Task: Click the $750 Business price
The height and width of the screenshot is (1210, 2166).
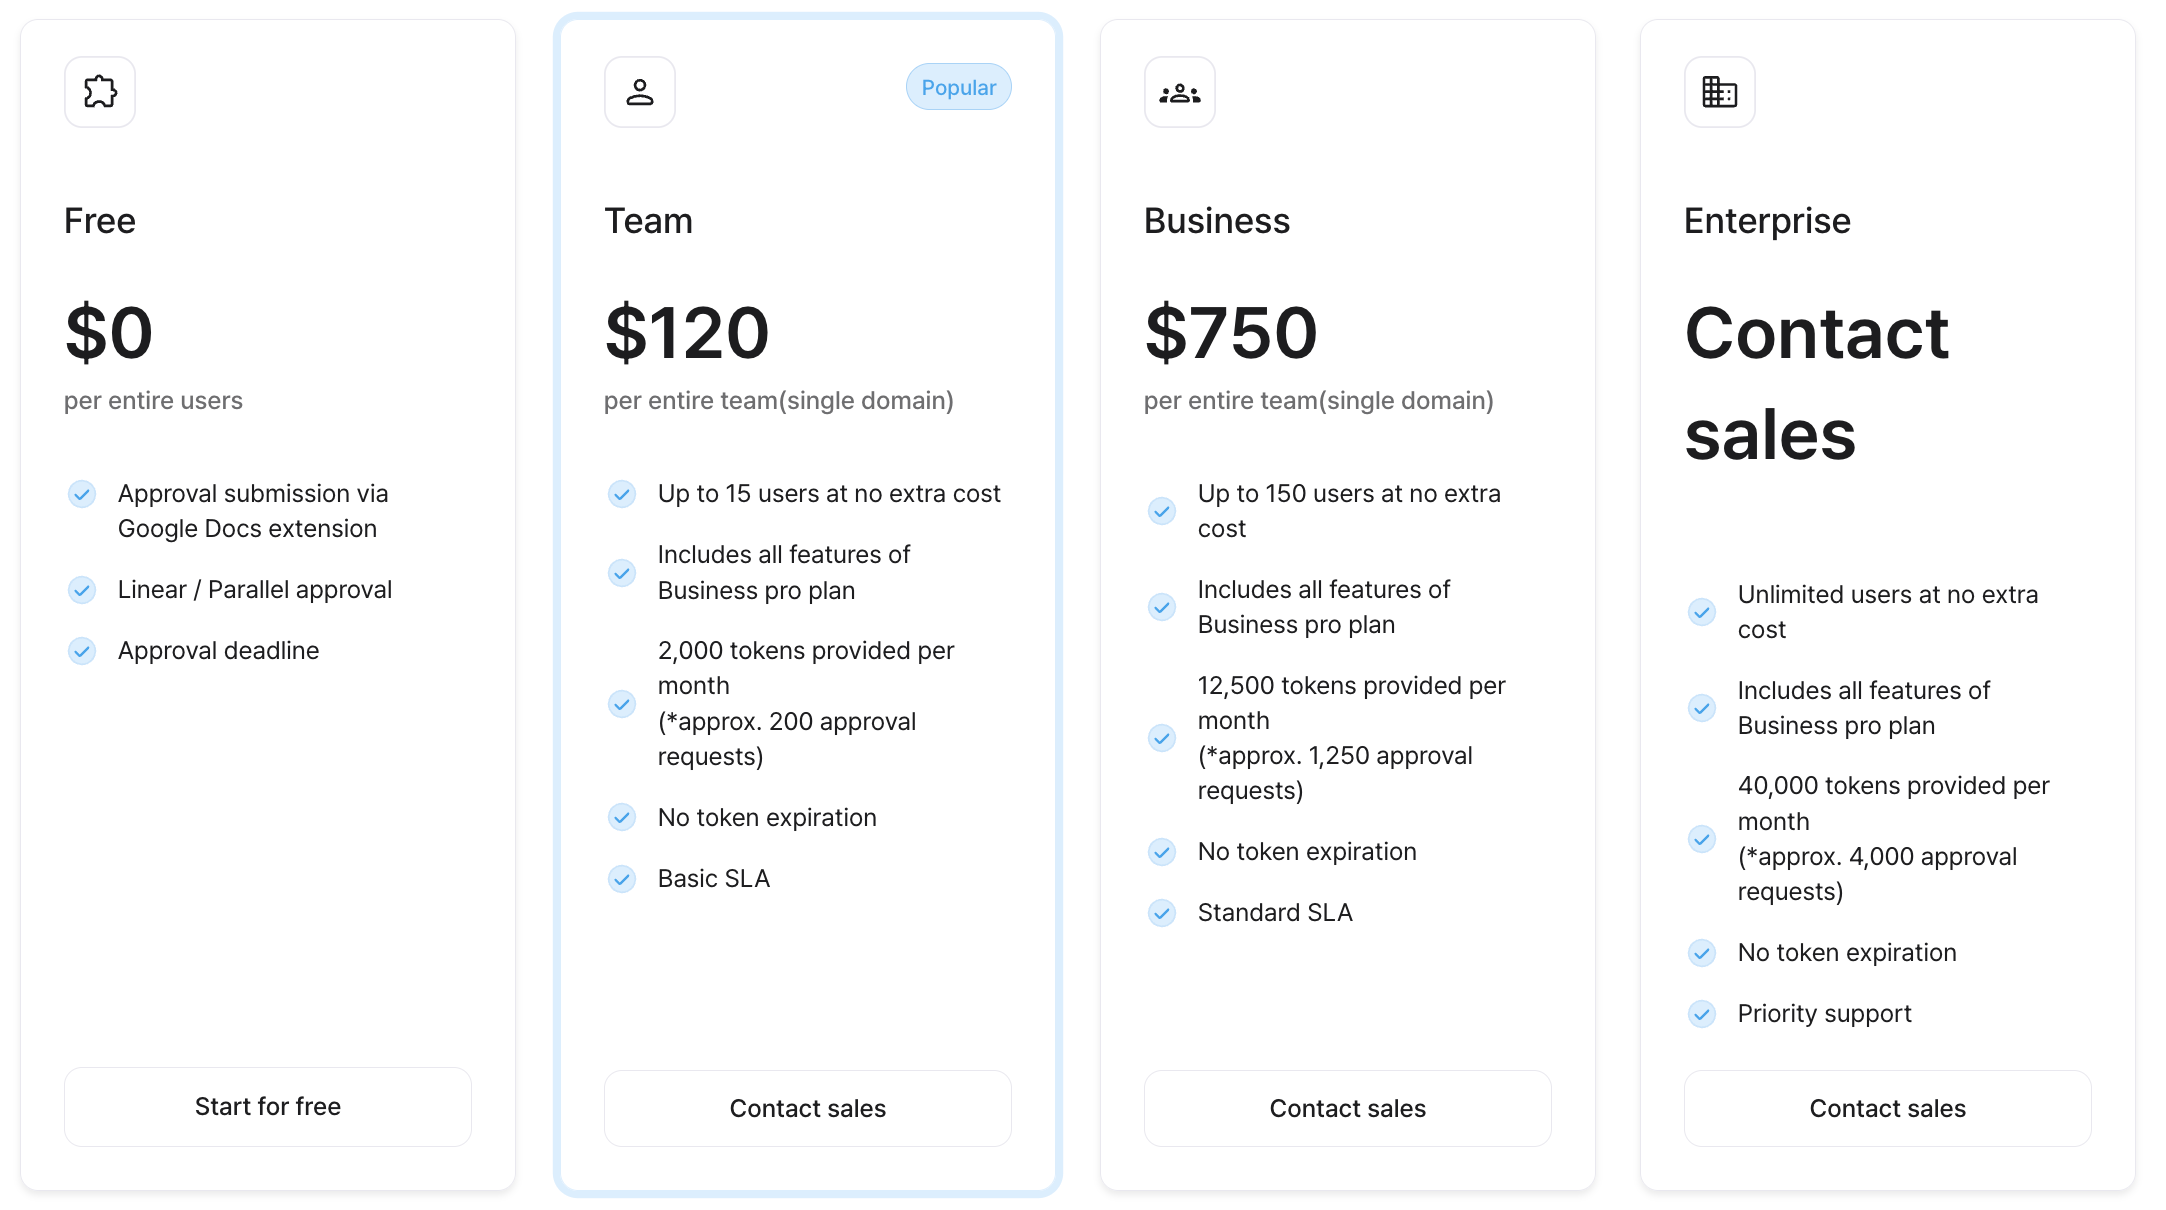Action: click(1231, 333)
